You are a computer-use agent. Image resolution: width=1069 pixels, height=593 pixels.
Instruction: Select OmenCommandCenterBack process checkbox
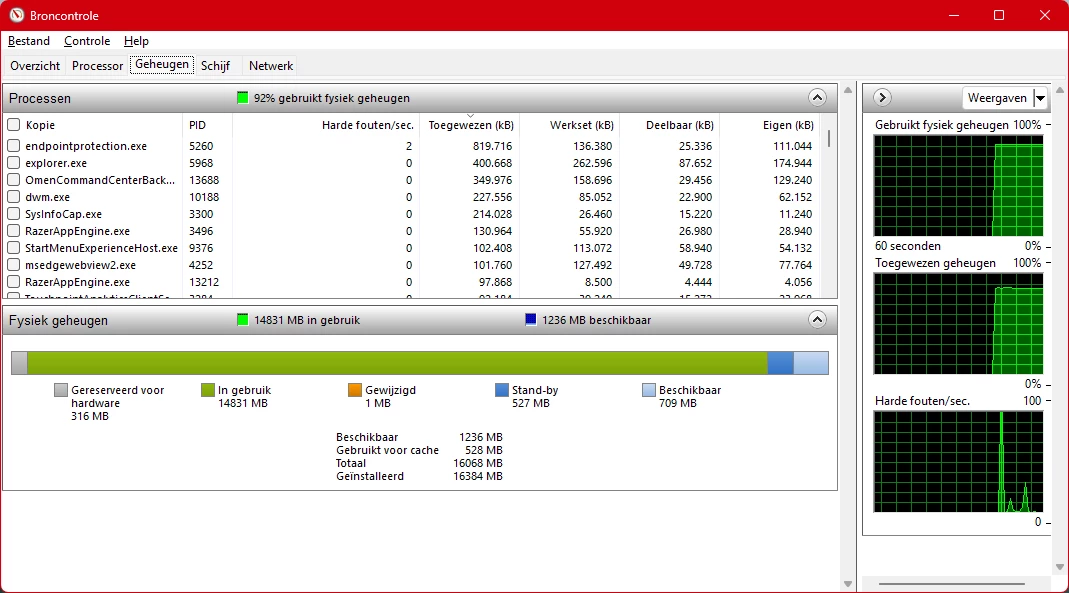(14, 180)
